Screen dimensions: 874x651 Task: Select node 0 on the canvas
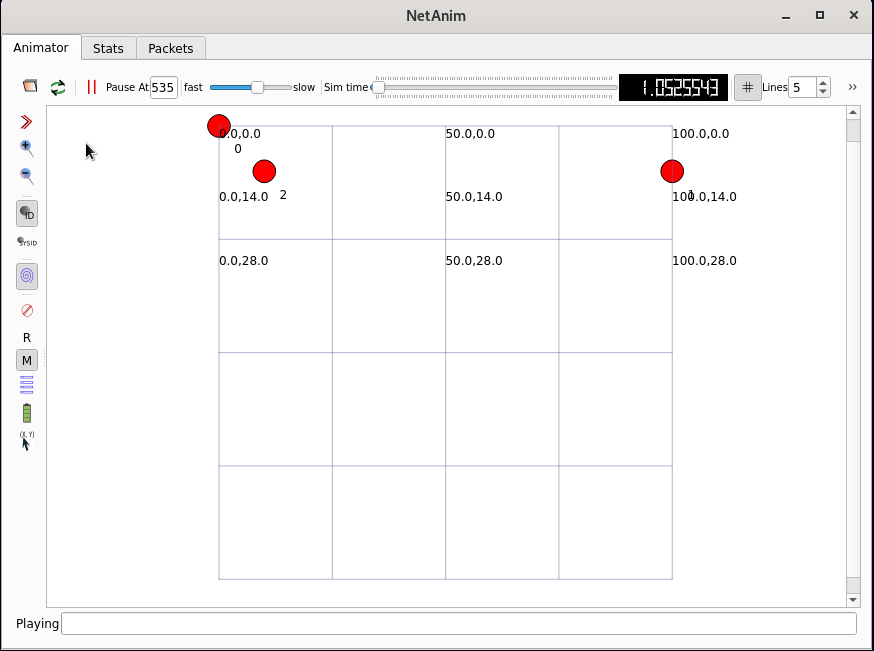point(219,127)
